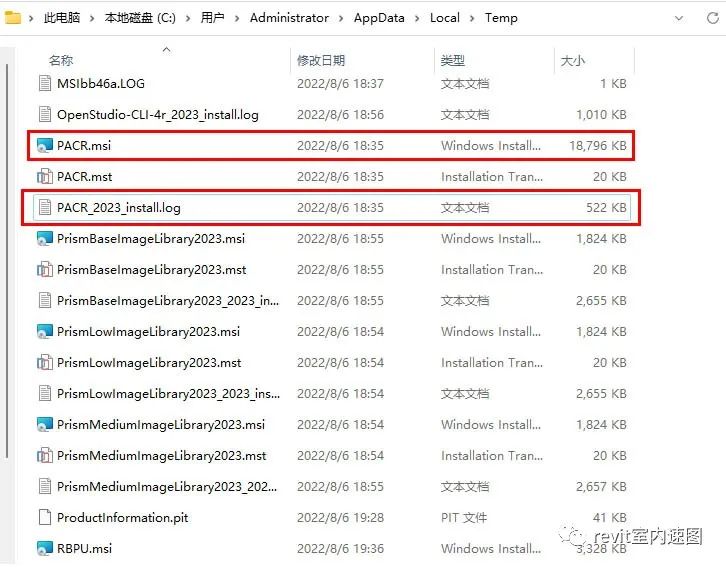Expand the chevron after AppData
The width and height of the screenshot is (726, 568).
point(417,19)
